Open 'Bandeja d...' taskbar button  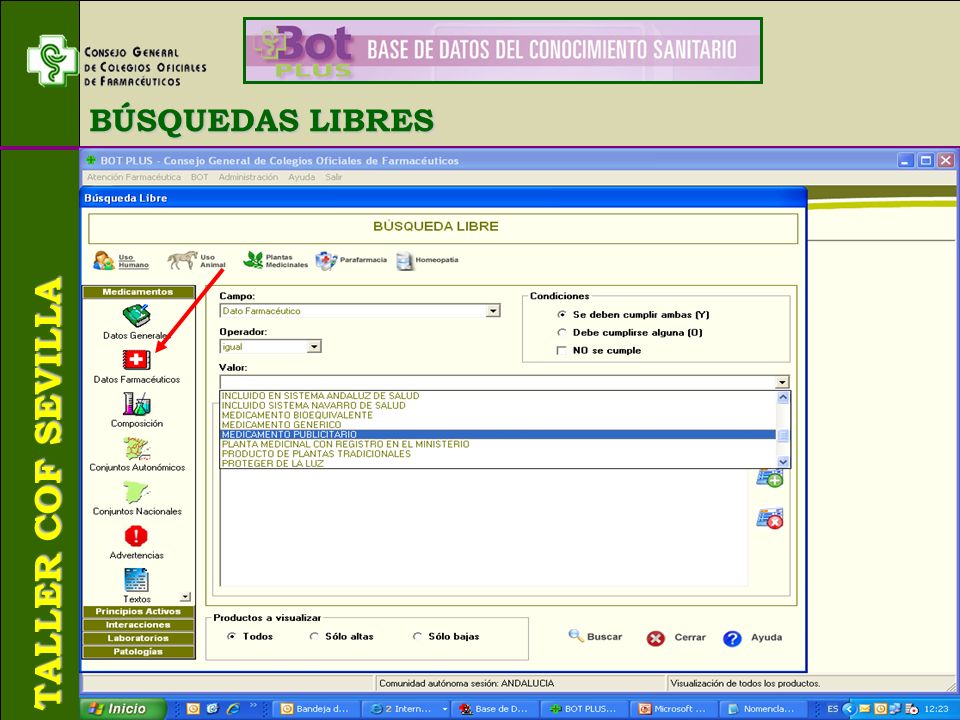pyautogui.click(x=315, y=708)
